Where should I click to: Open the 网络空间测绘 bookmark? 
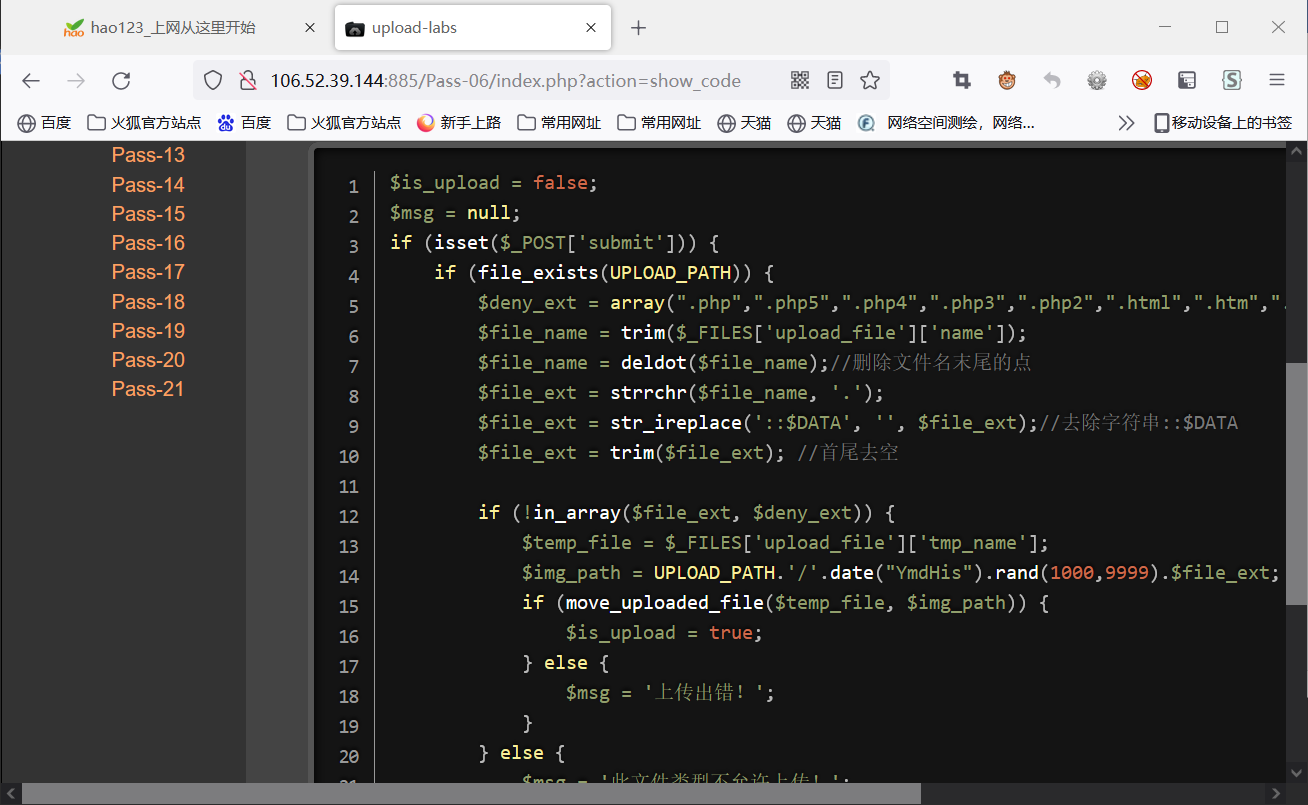[947, 123]
